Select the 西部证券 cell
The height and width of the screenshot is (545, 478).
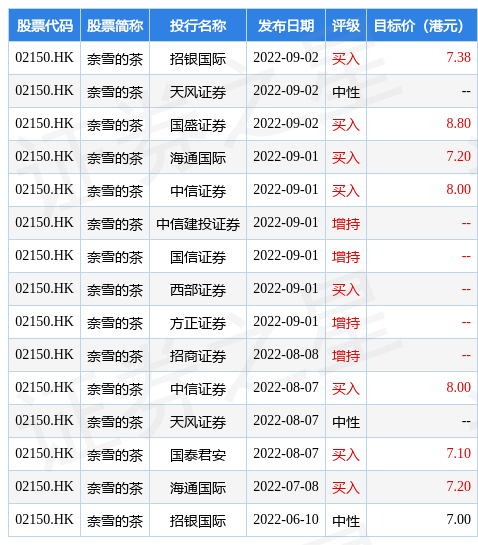click(198, 290)
